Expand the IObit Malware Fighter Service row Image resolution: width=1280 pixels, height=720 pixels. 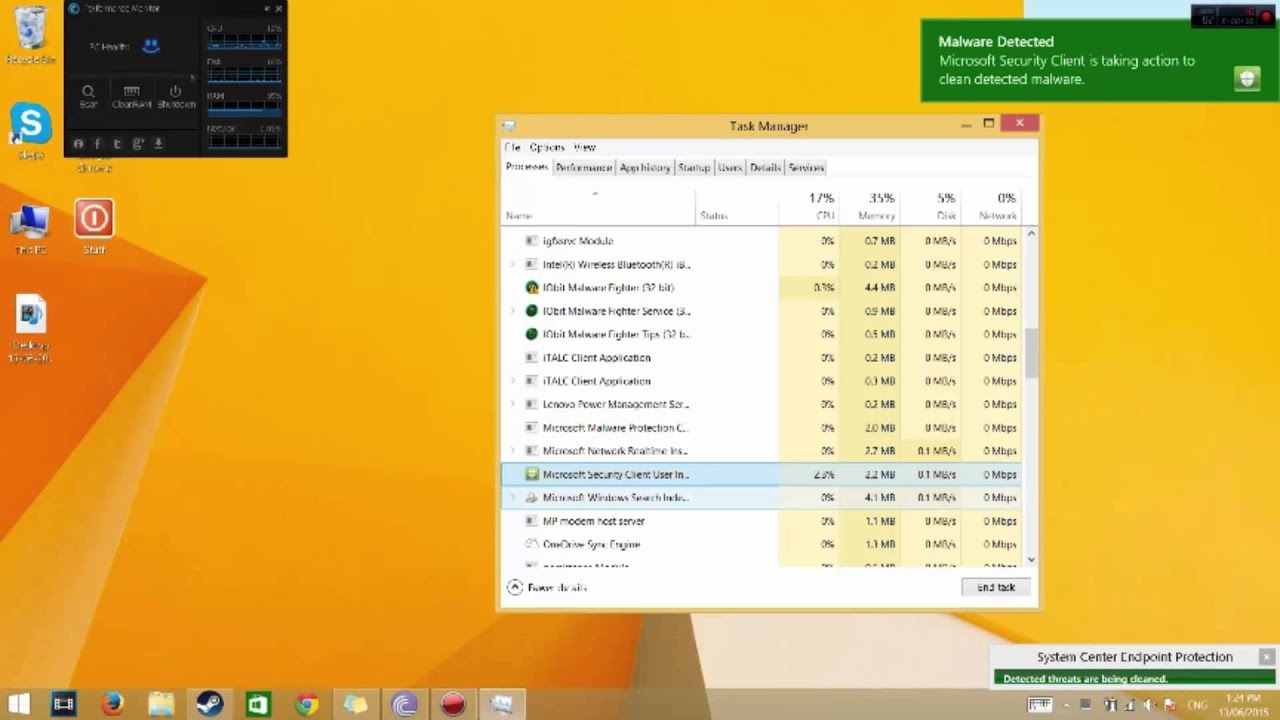click(513, 311)
